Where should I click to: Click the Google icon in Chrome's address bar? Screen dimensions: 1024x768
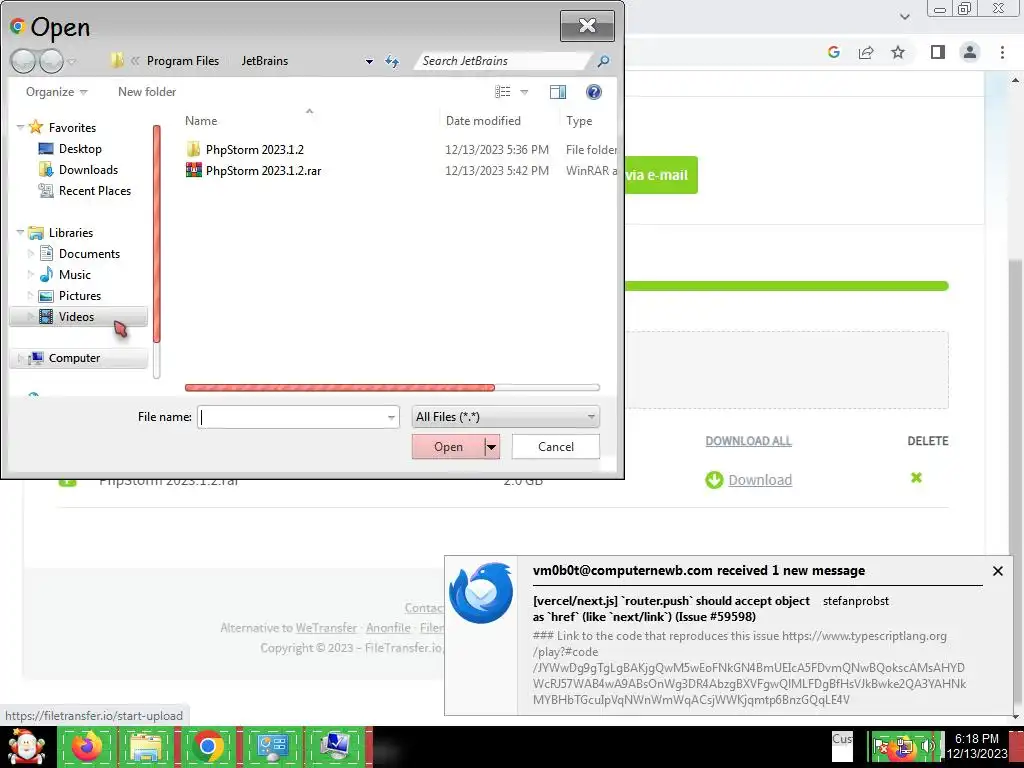pyautogui.click(x=833, y=52)
